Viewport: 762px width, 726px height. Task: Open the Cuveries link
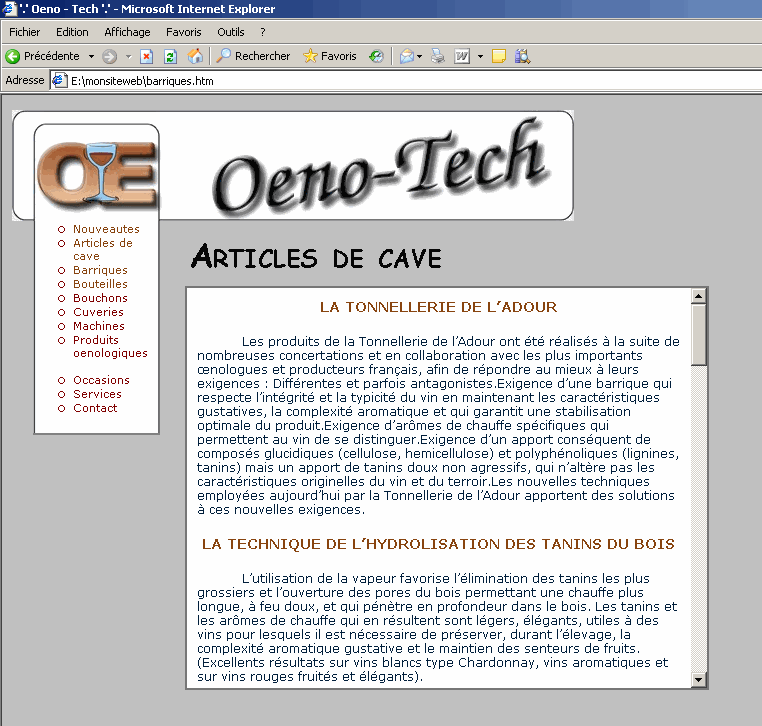pyautogui.click(x=98, y=312)
